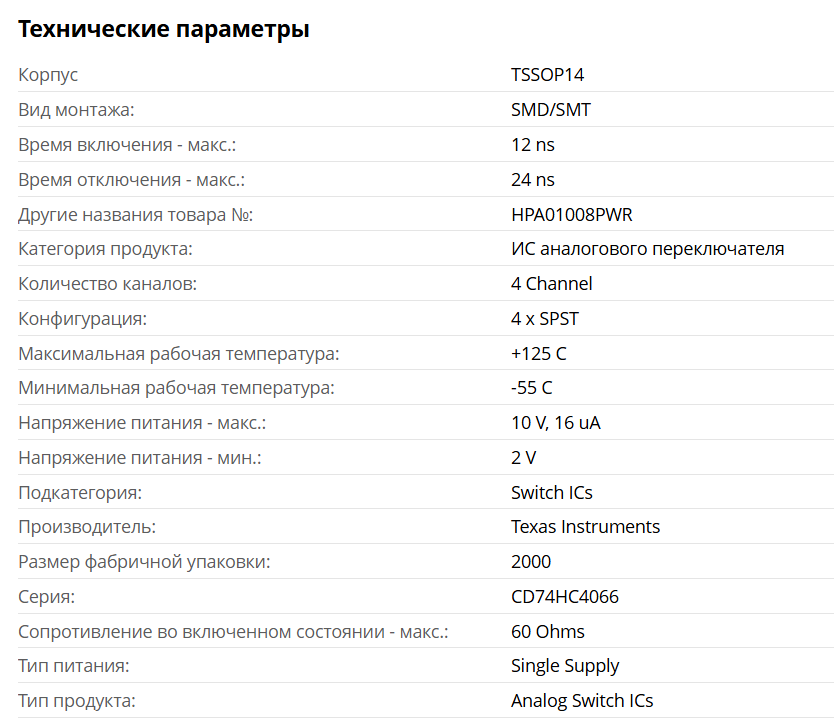Select the '+125 C' maximum temperature
Viewport: 834px width, 720px height.
538,354
